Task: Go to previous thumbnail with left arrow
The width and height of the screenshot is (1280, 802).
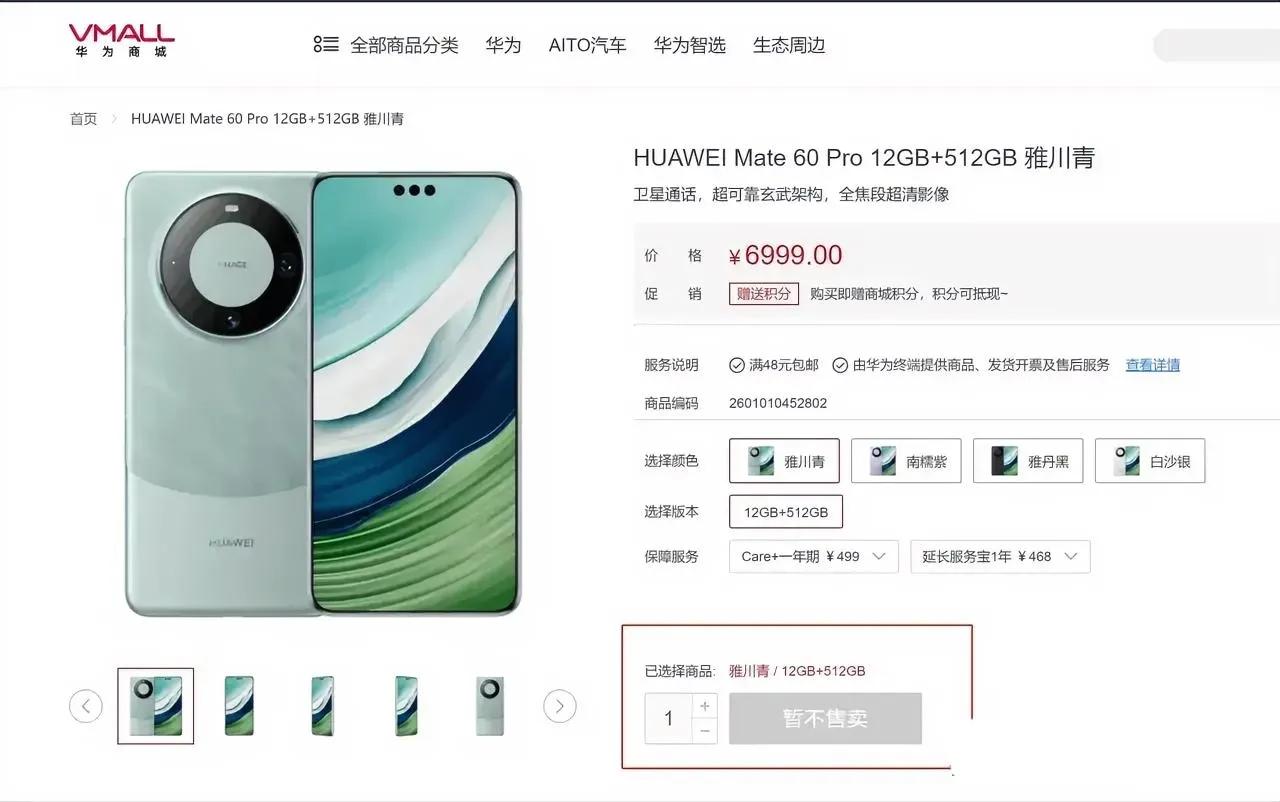Action: coord(86,706)
